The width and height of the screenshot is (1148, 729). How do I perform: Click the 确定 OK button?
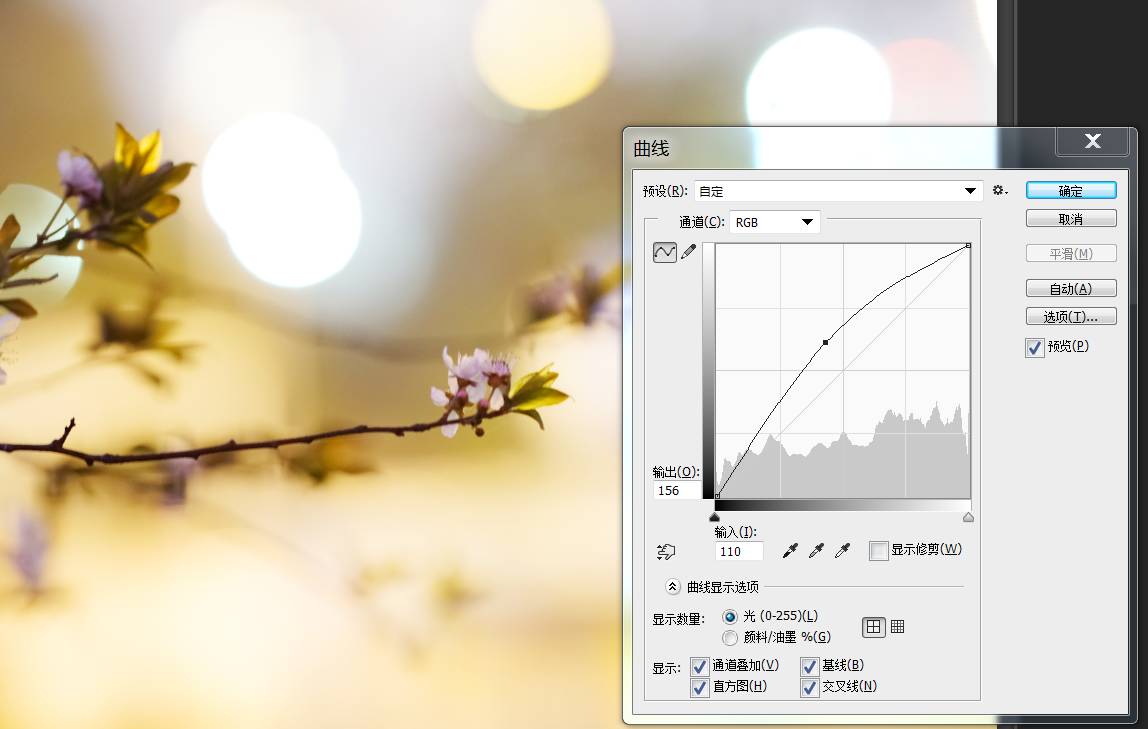coord(1070,191)
